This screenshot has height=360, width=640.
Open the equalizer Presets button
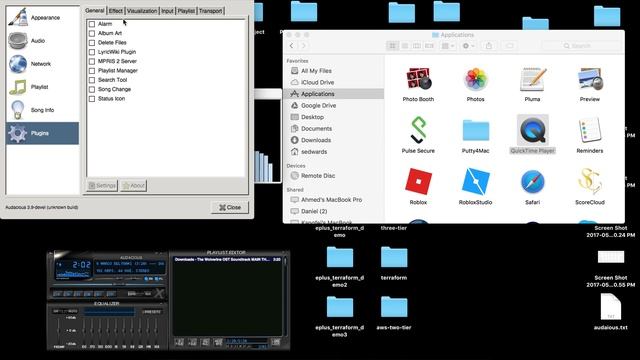(x=151, y=312)
